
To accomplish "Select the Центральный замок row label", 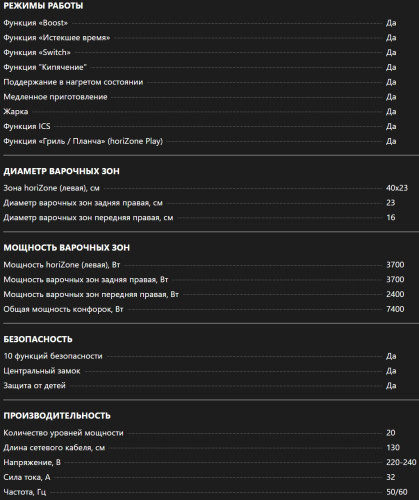I will pyautogui.click(x=42, y=371).
